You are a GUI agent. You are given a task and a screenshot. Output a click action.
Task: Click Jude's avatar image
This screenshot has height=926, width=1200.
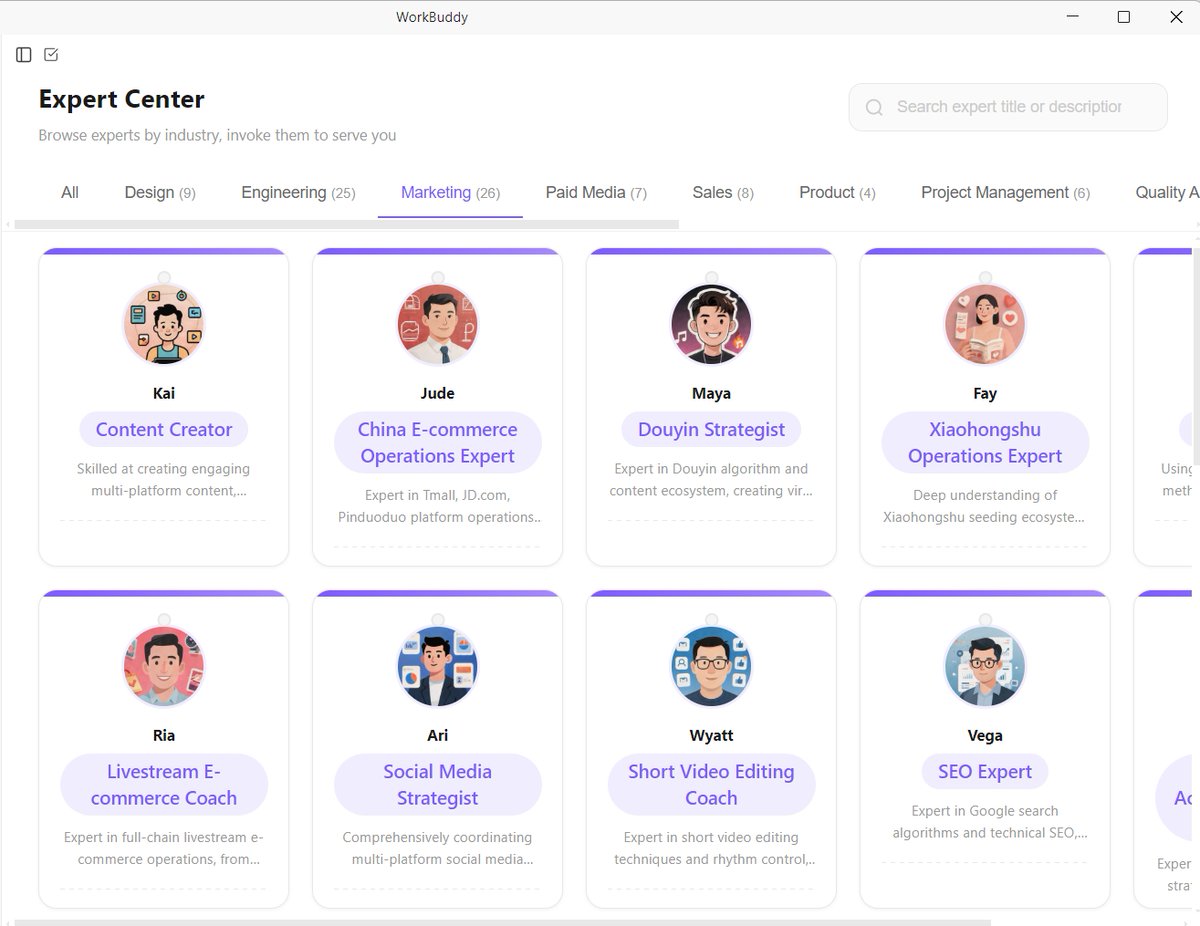438,324
